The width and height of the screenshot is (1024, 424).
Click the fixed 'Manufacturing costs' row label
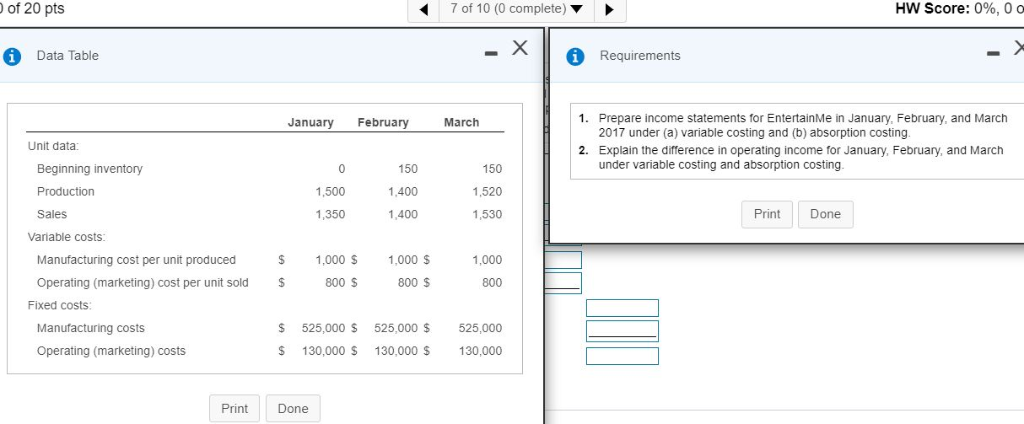(91, 328)
